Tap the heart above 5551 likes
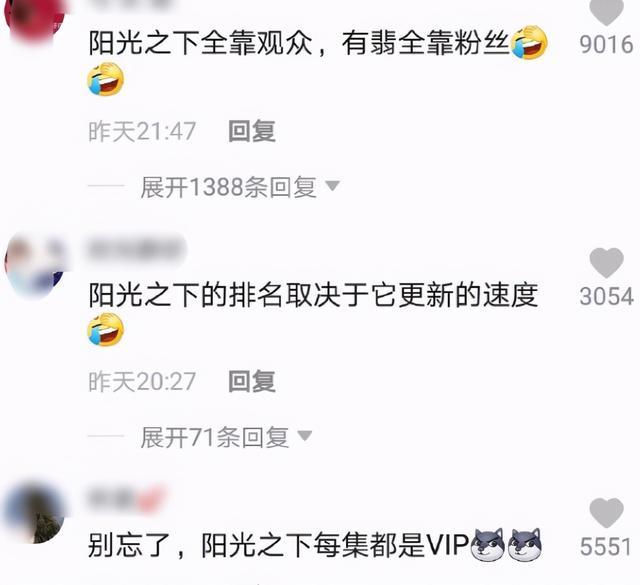 pyautogui.click(x=607, y=513)
